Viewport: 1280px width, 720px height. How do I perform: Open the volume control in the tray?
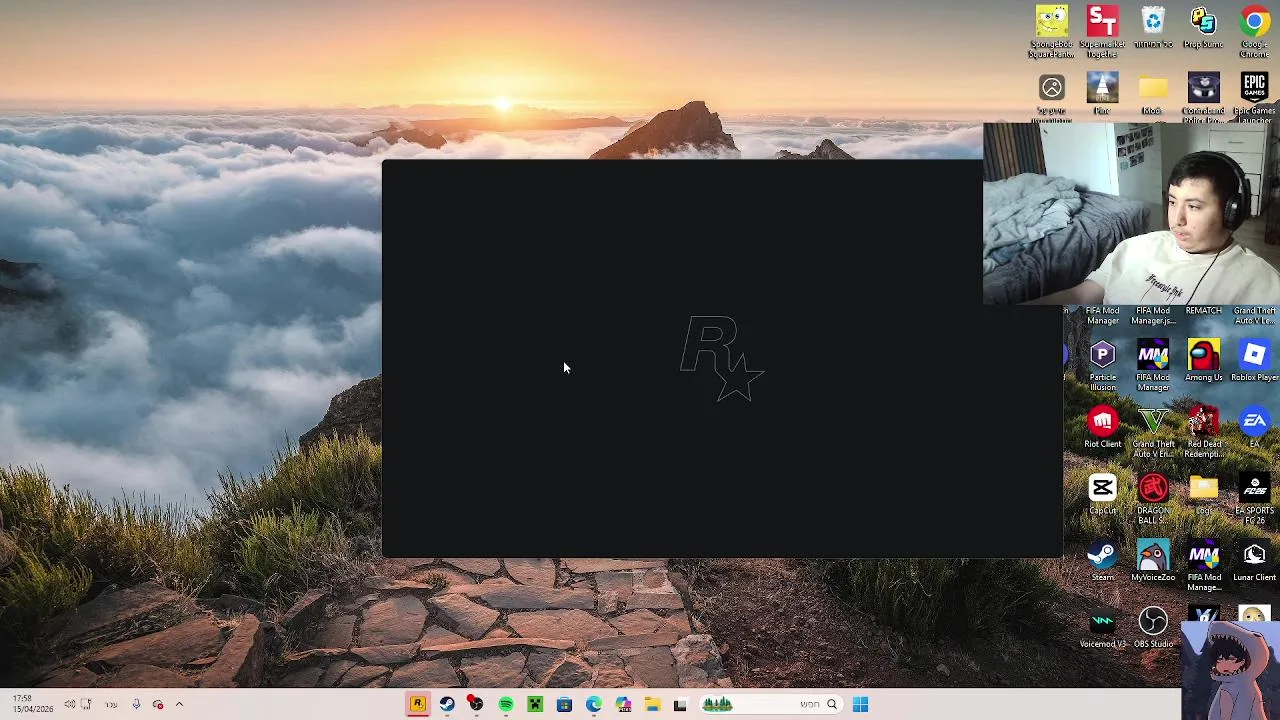[70, 704]
